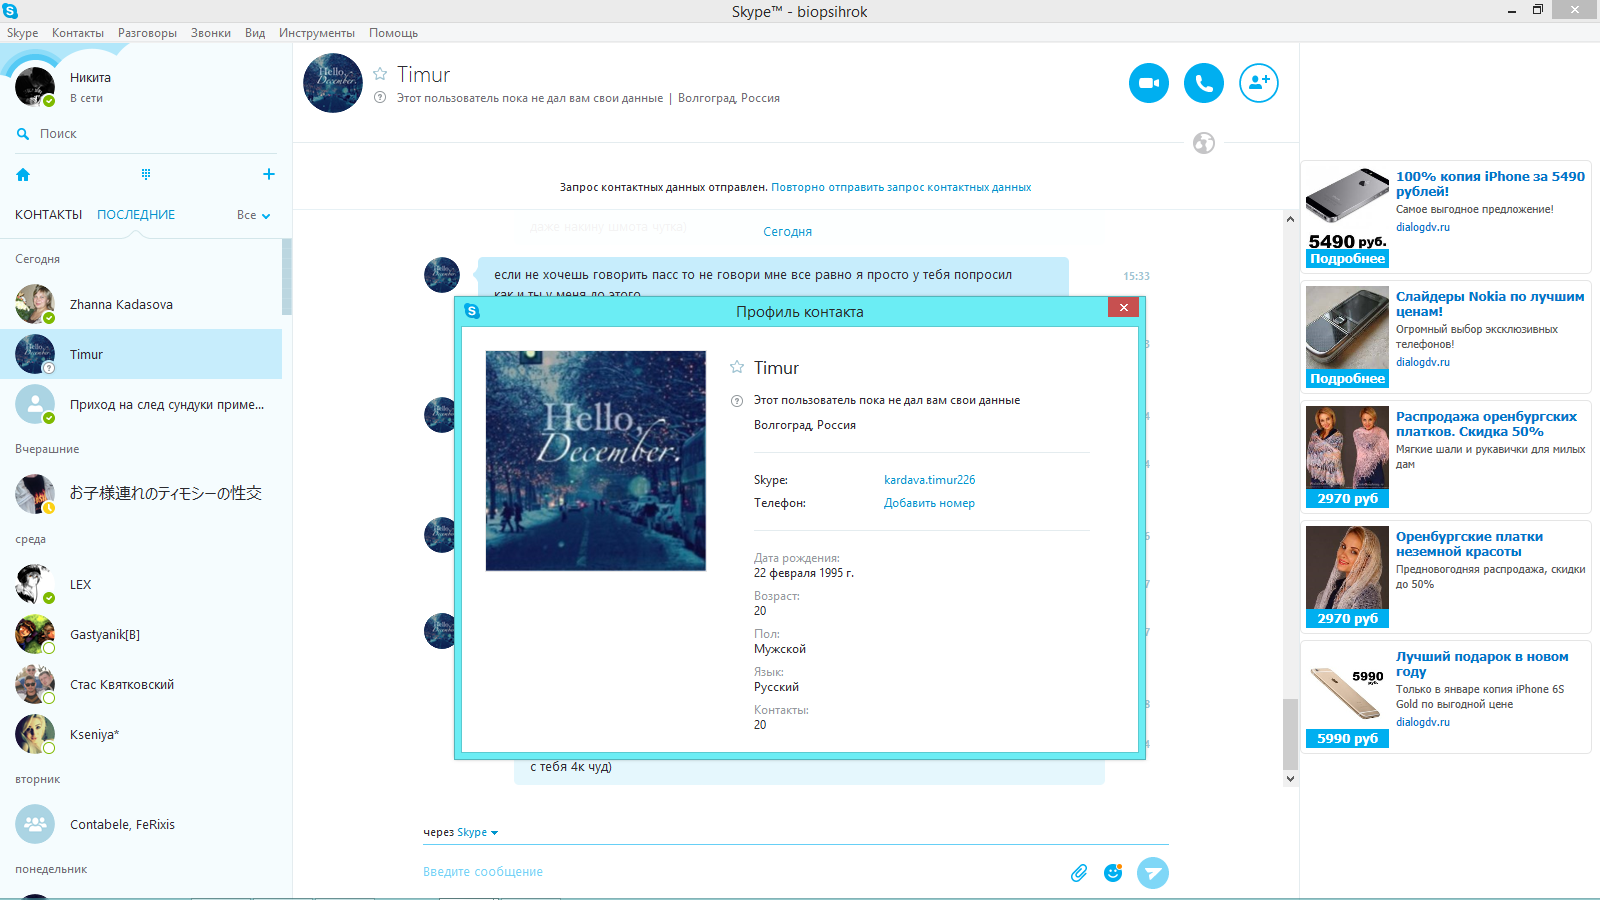Select Timur in recent list
The image size is (1600, 900).
coord(141,354)
